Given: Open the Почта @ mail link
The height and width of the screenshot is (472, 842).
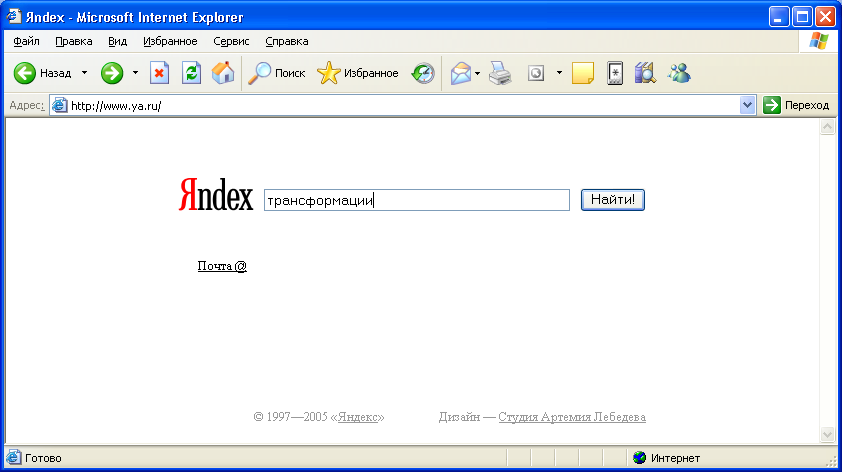Looking at the screenshot, I should (x=222, y=266).
